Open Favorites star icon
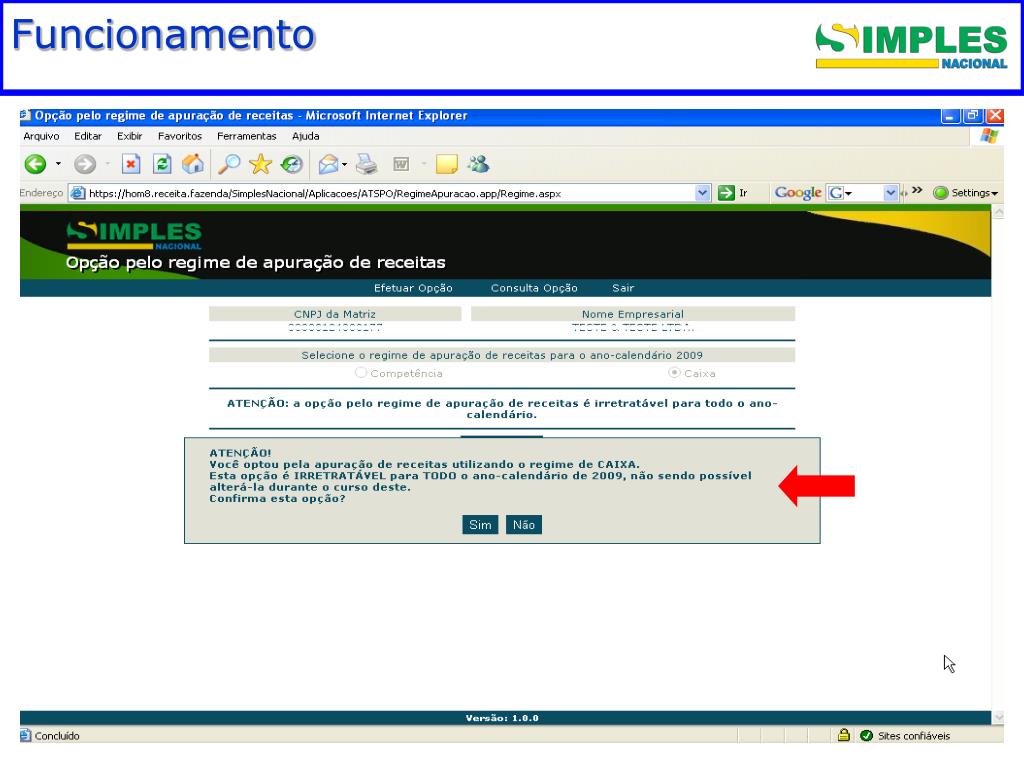 (260, 164)
